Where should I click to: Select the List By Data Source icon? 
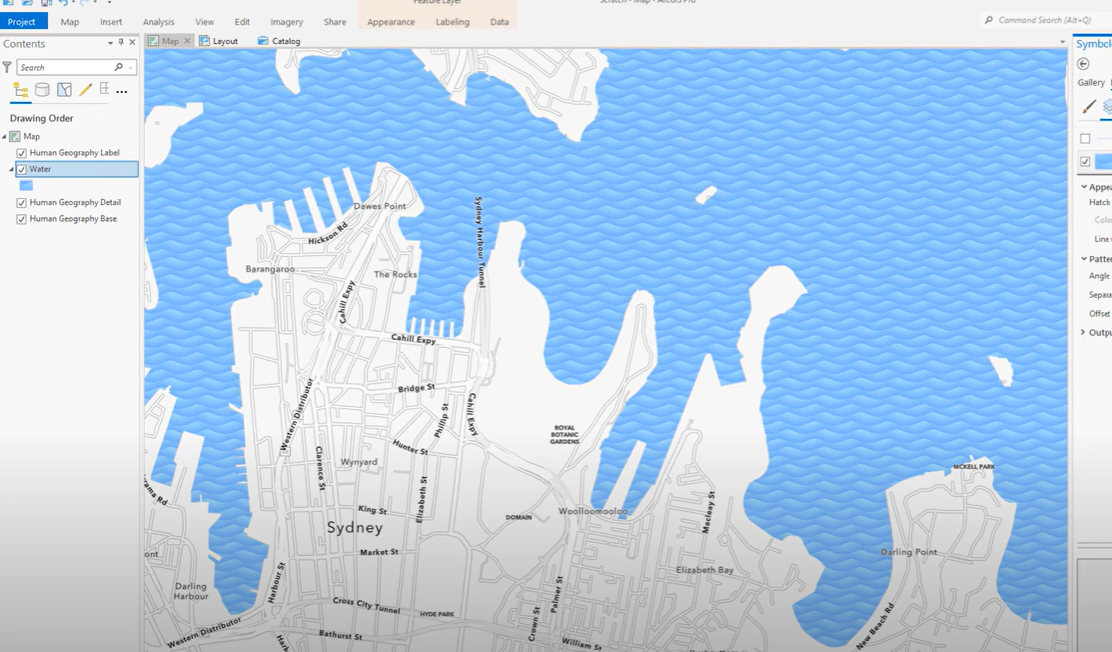[x=42, y=89]
